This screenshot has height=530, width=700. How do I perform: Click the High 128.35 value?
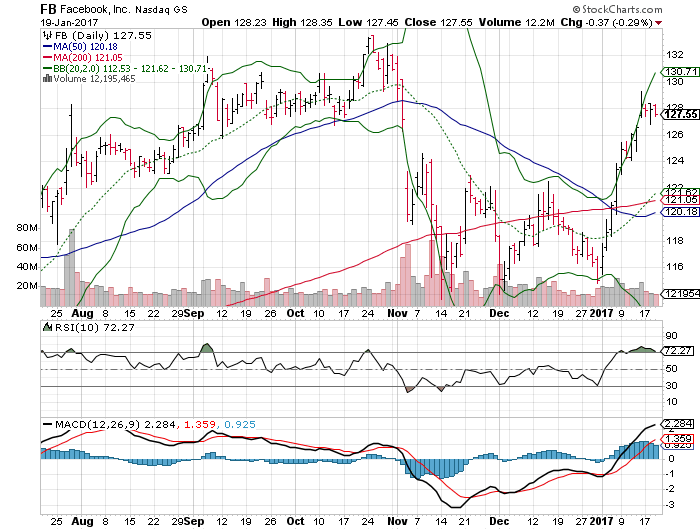click(302, 22)
